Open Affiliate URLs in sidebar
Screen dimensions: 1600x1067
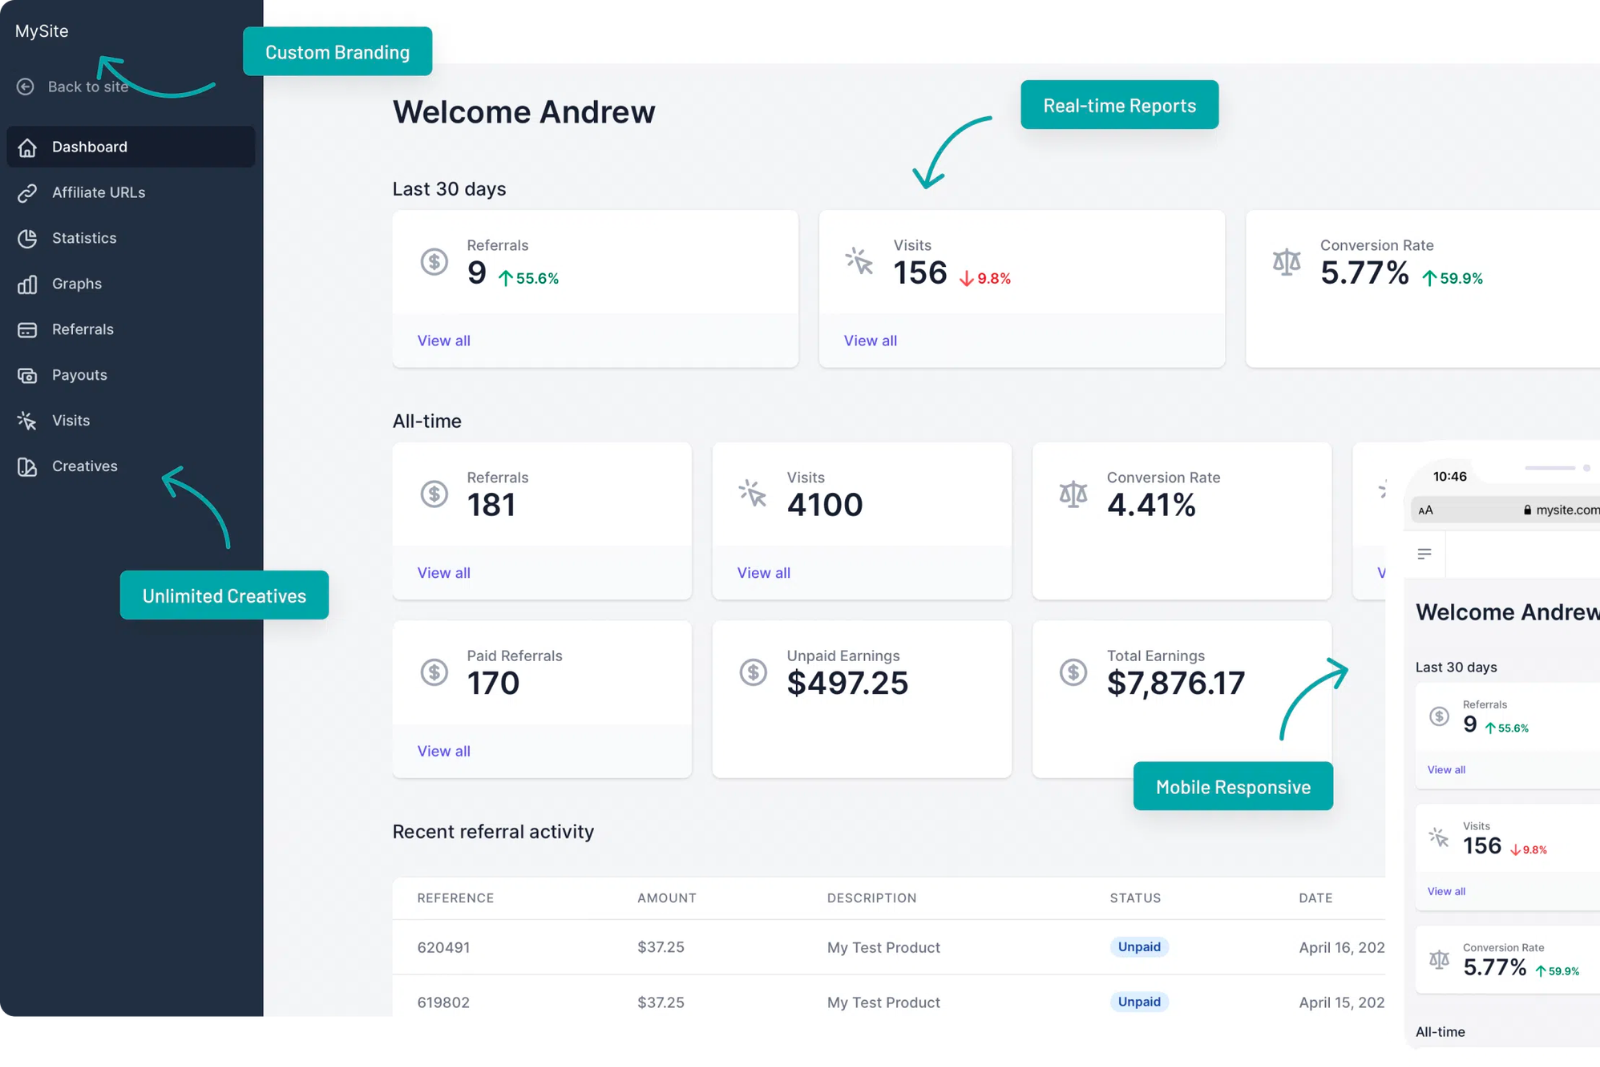[131, 193]
